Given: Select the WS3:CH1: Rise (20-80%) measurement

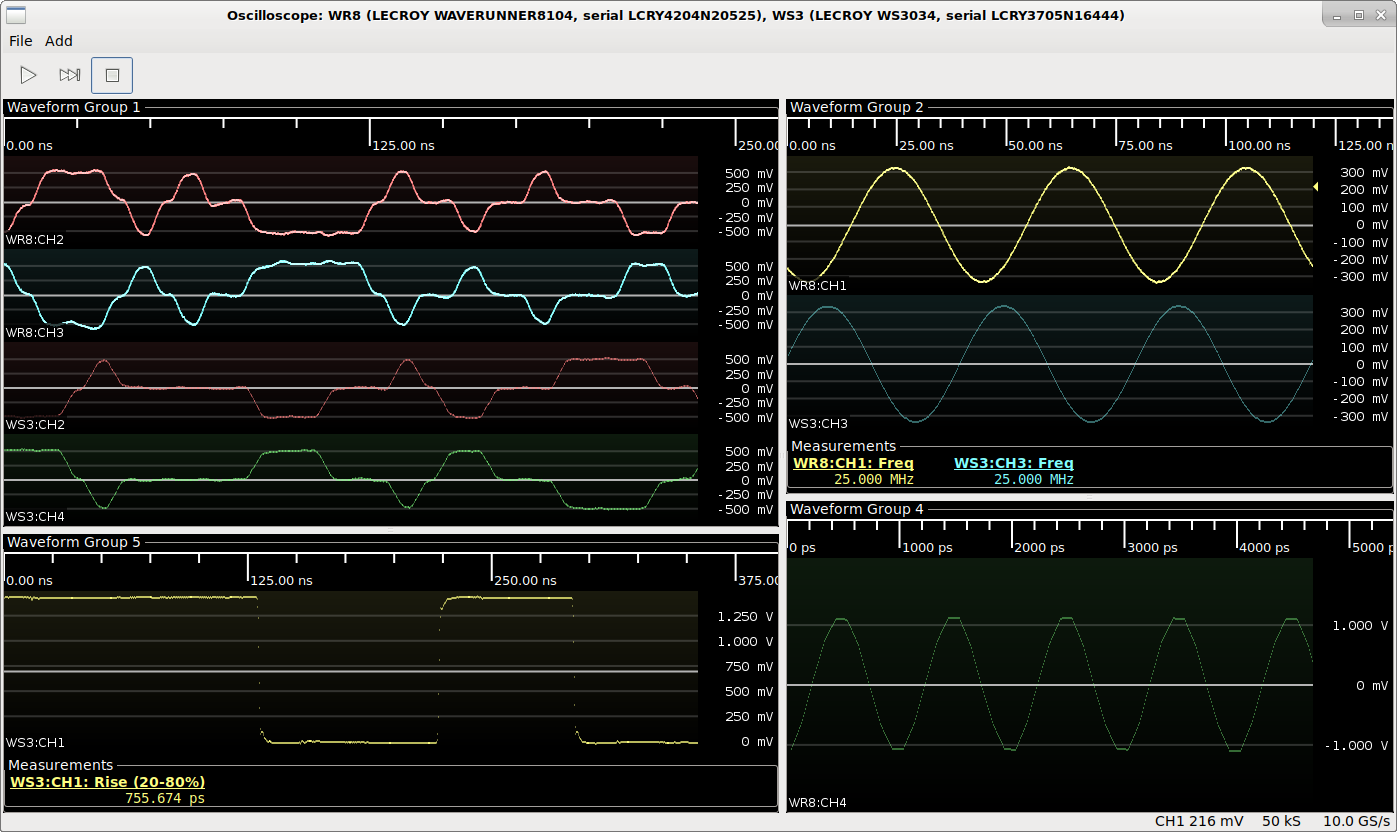Looking at the screenshot, I should pos(107,782).
